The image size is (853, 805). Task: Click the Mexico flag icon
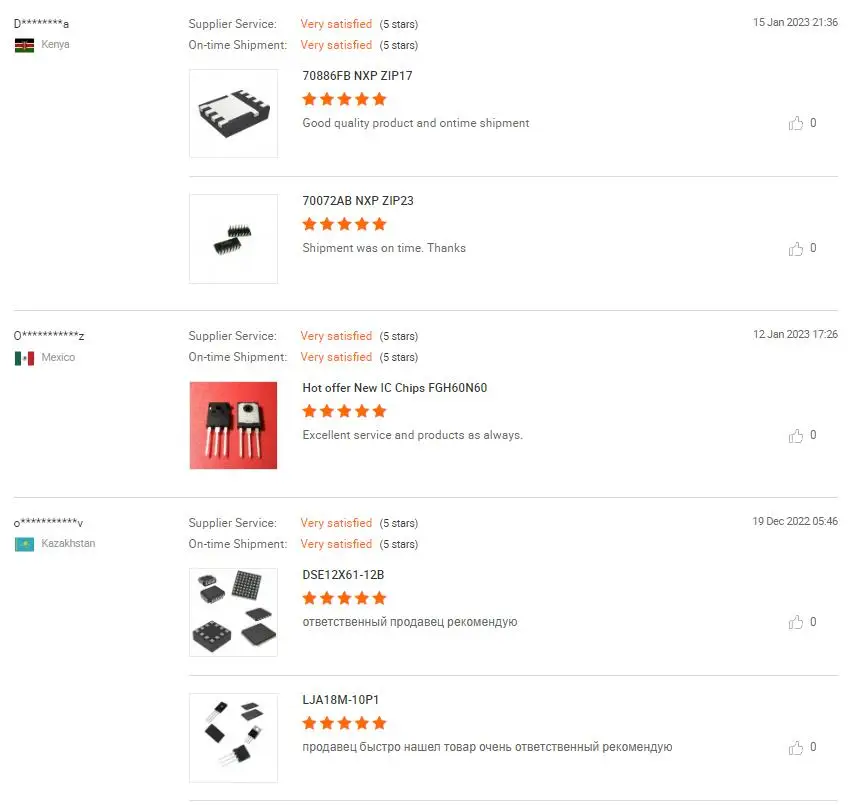pyautogui.click(x=24, y=358)
